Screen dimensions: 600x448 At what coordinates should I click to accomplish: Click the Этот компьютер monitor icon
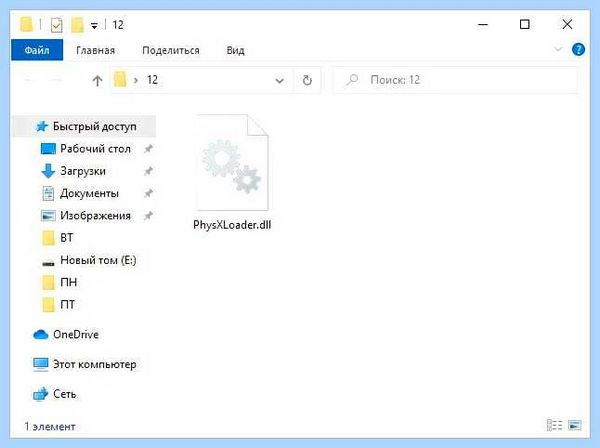tap(41, 364)
